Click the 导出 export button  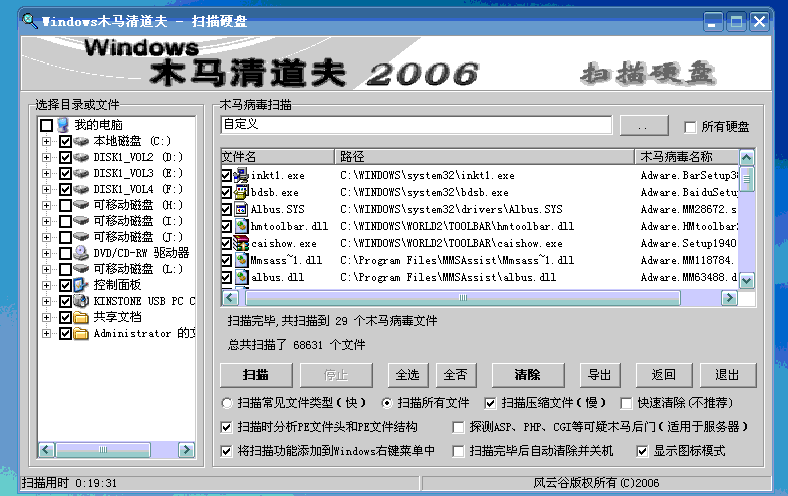(x=600, y=375)
